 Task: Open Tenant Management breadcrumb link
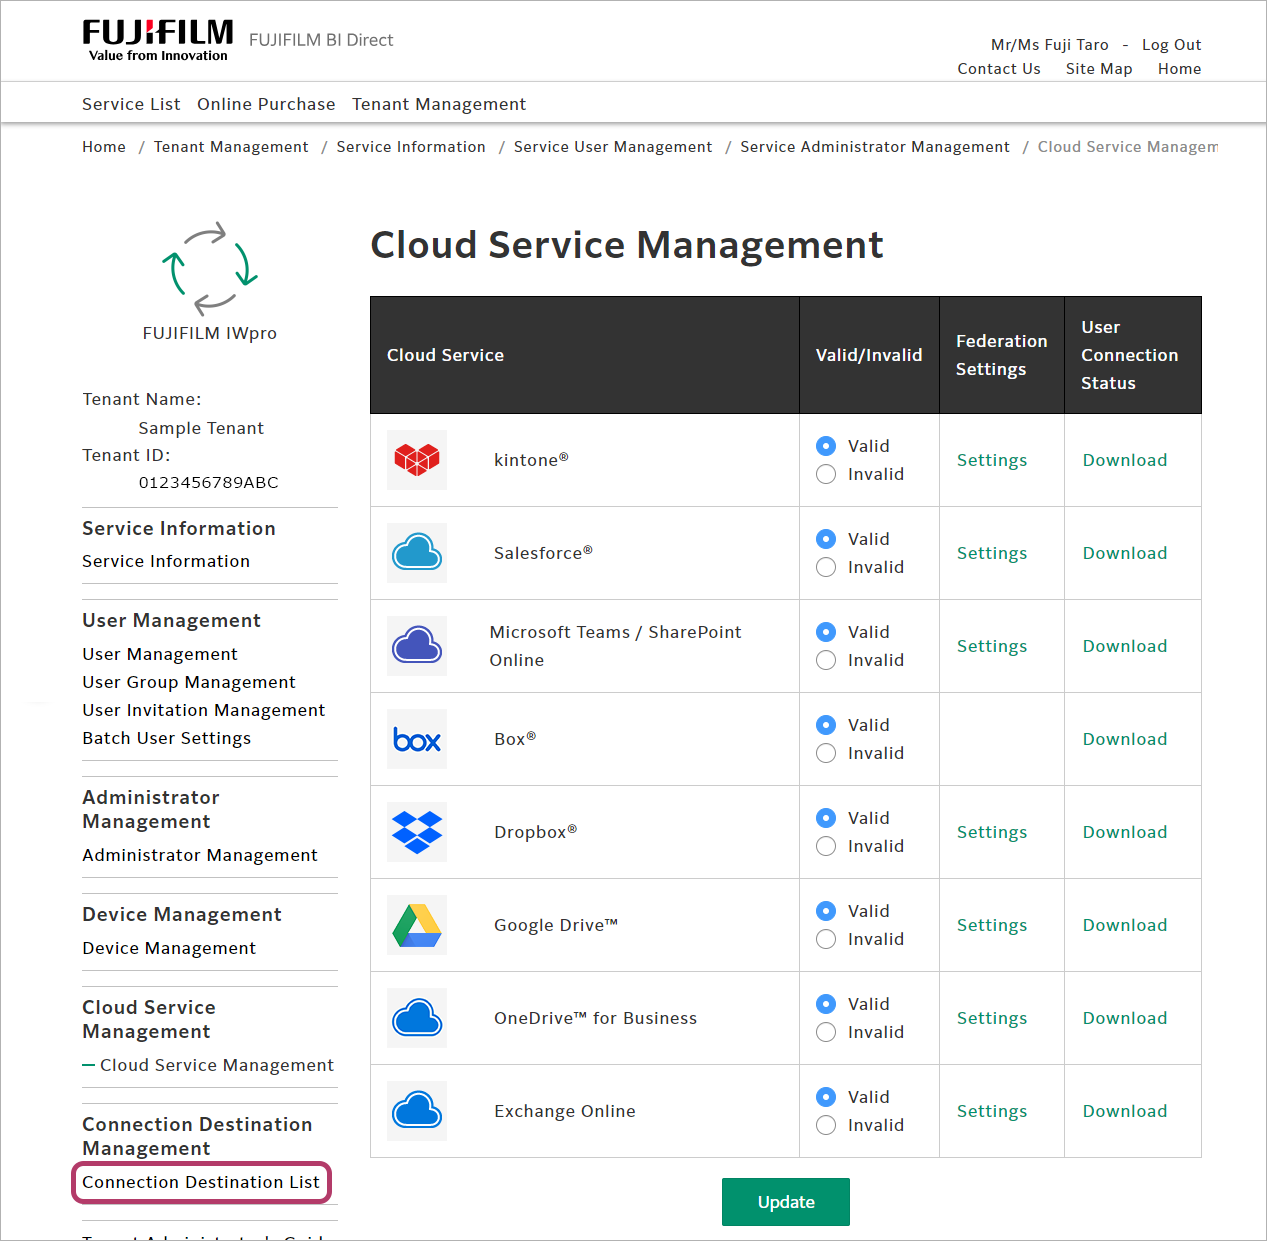pos(231,147)
